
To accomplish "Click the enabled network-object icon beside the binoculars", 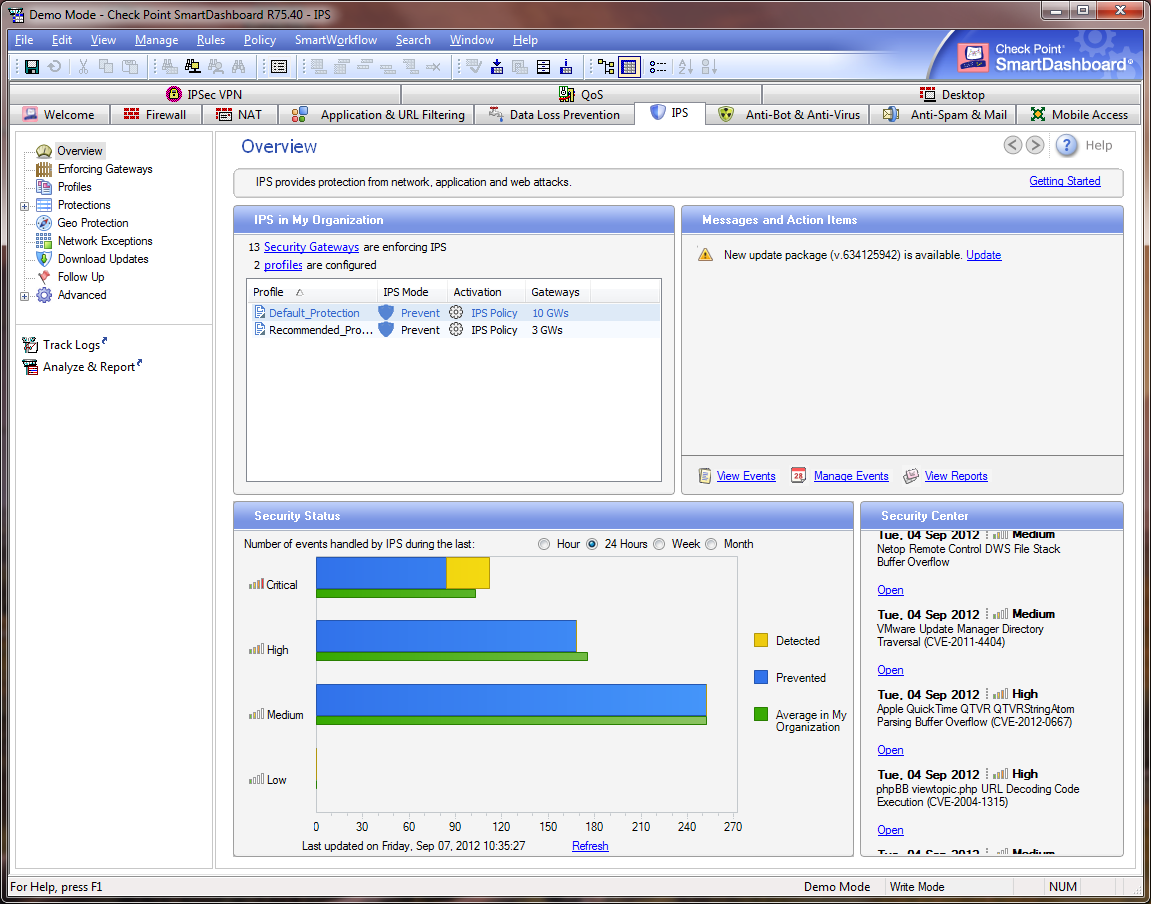I will coord(192,67).
